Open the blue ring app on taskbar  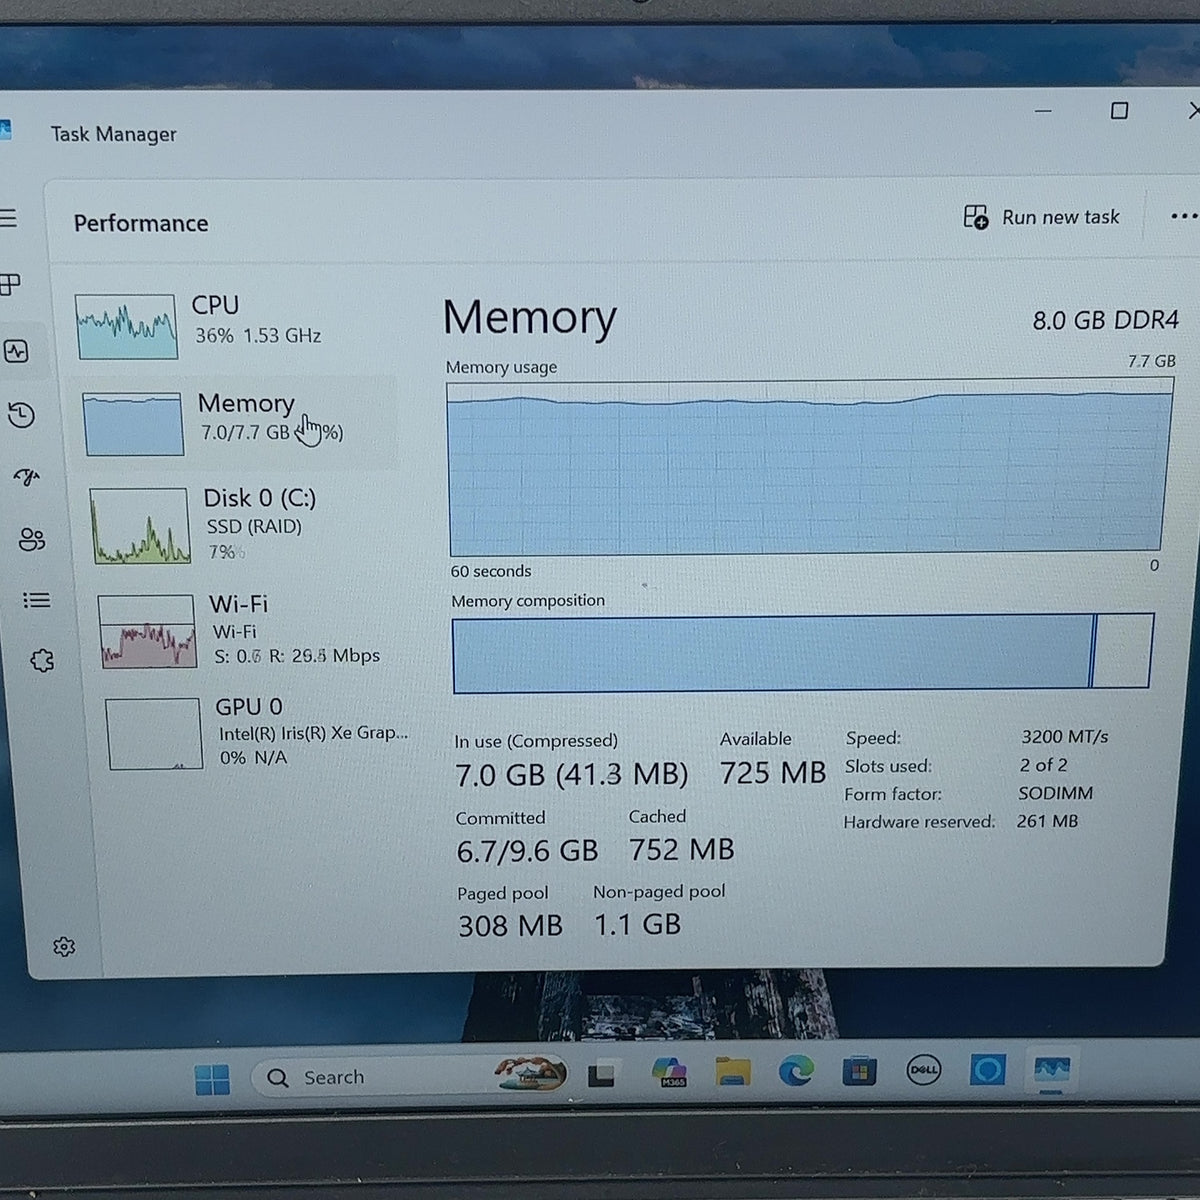(x=987, y=1070)
